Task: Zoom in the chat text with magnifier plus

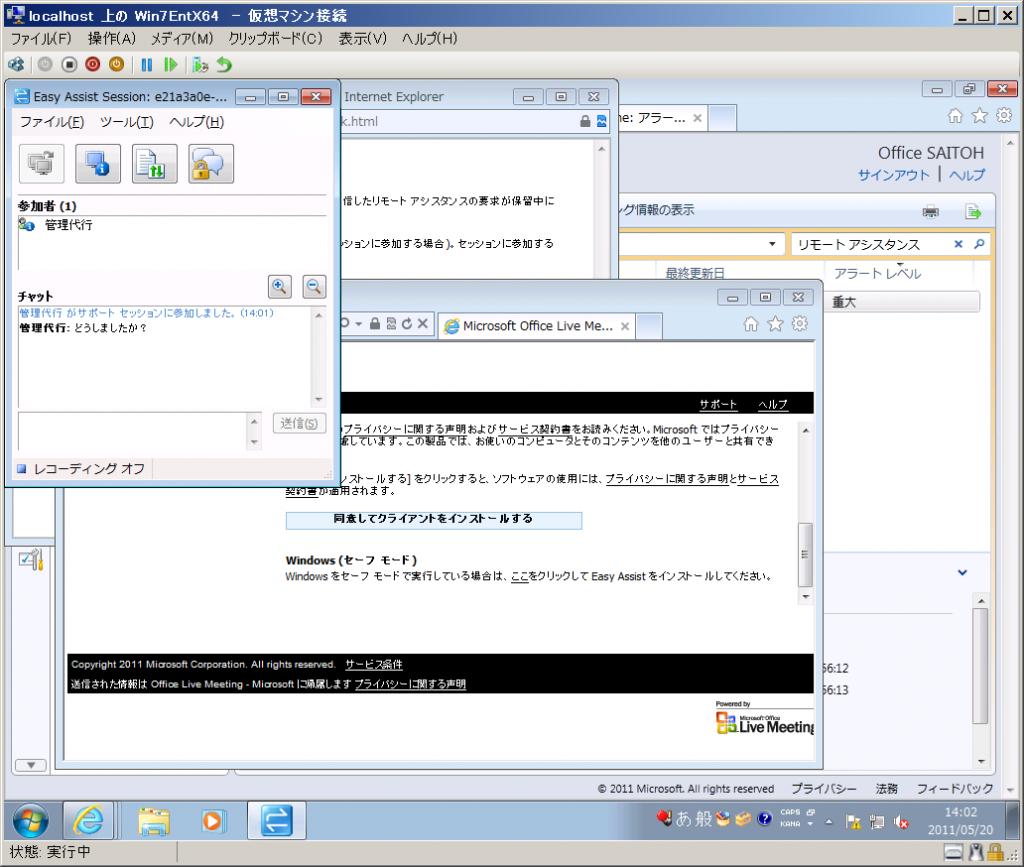Action: point(280,287)
